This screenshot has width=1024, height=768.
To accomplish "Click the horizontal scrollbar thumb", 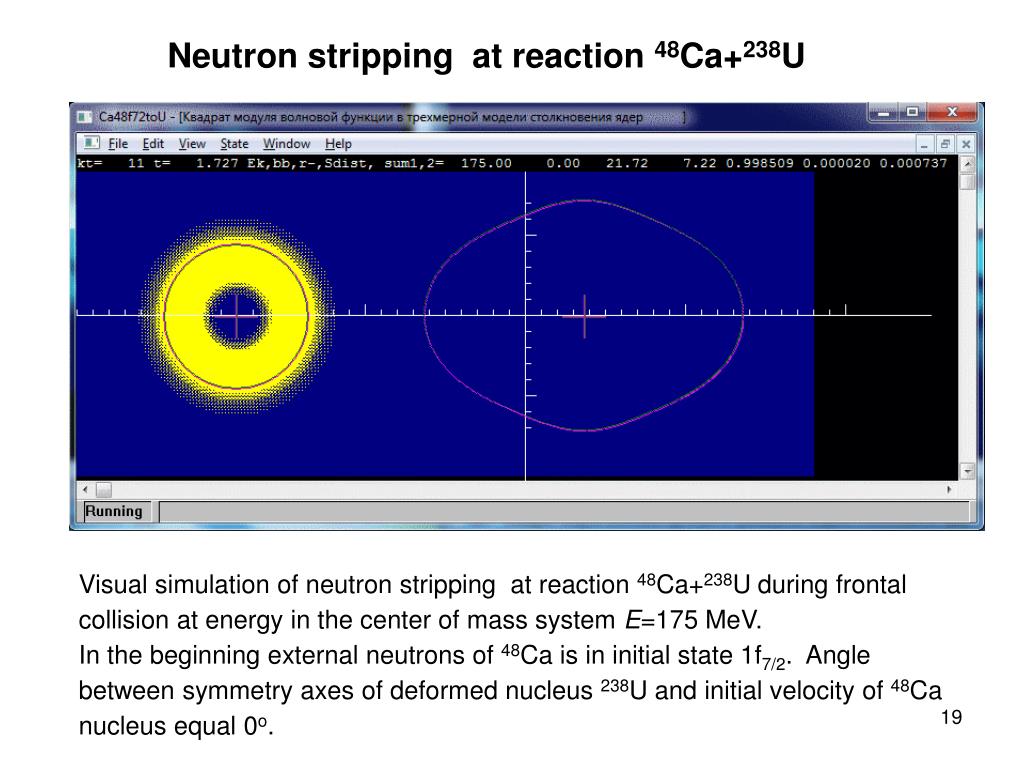I will pos(104,489).
